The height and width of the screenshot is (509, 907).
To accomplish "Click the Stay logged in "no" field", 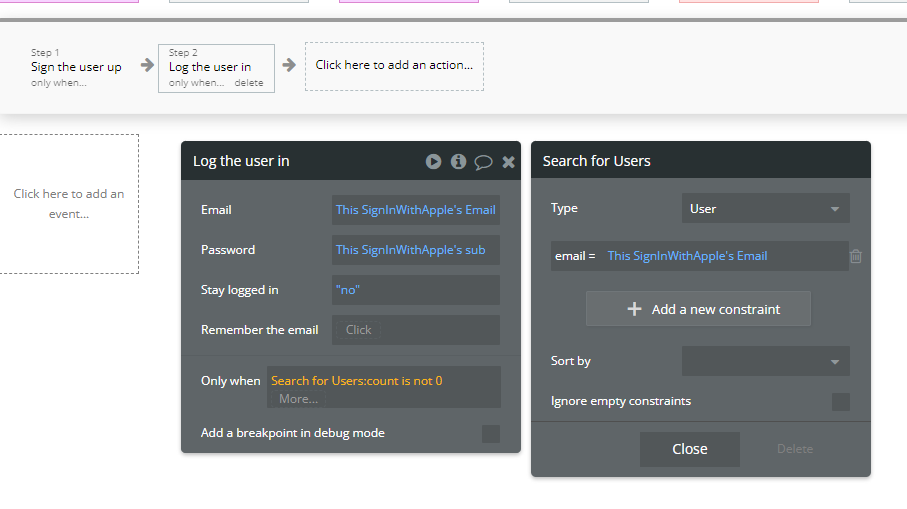I will [x=415, y=290].
